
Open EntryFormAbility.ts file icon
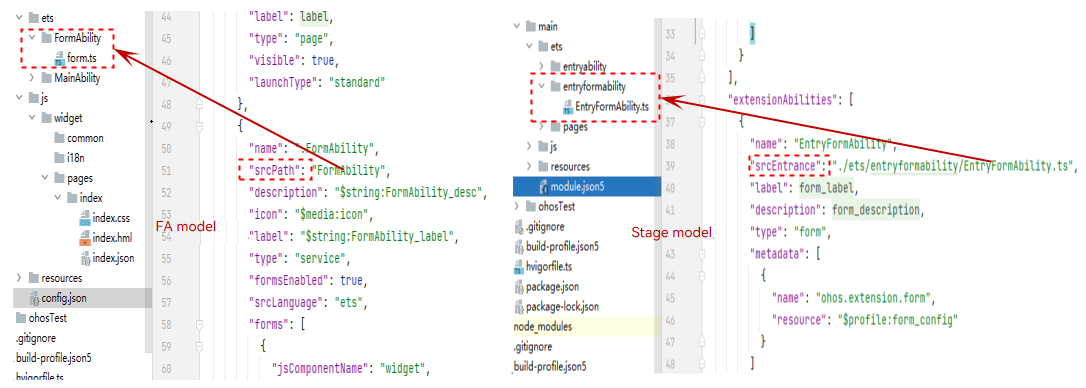click(568, 107)
